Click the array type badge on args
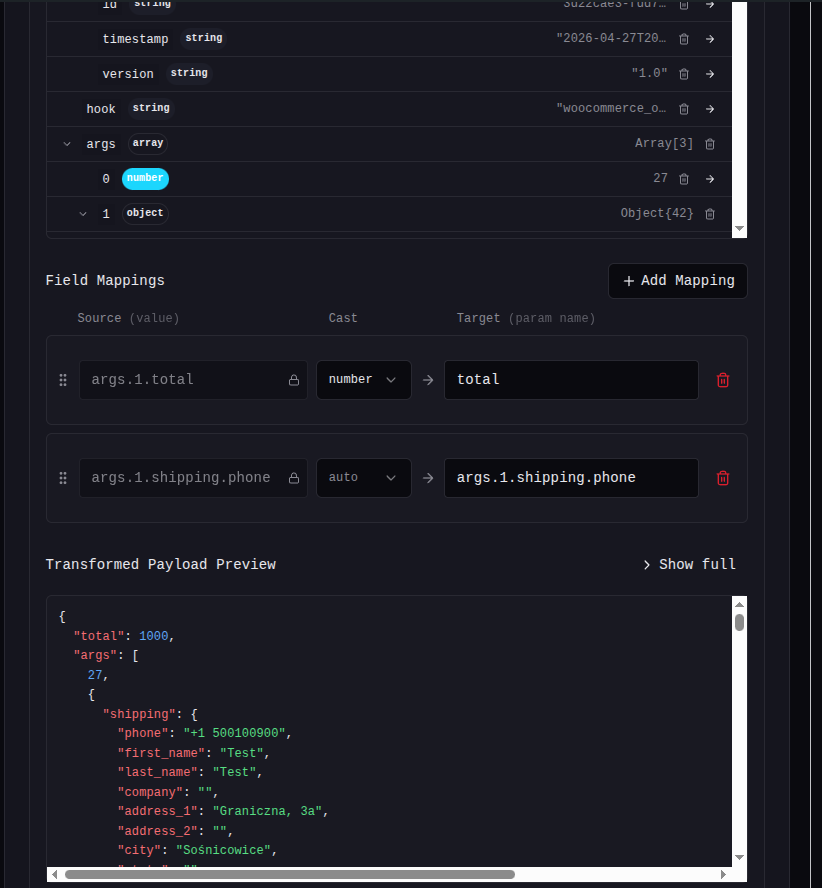822x888 pixels. coord(148,143)
